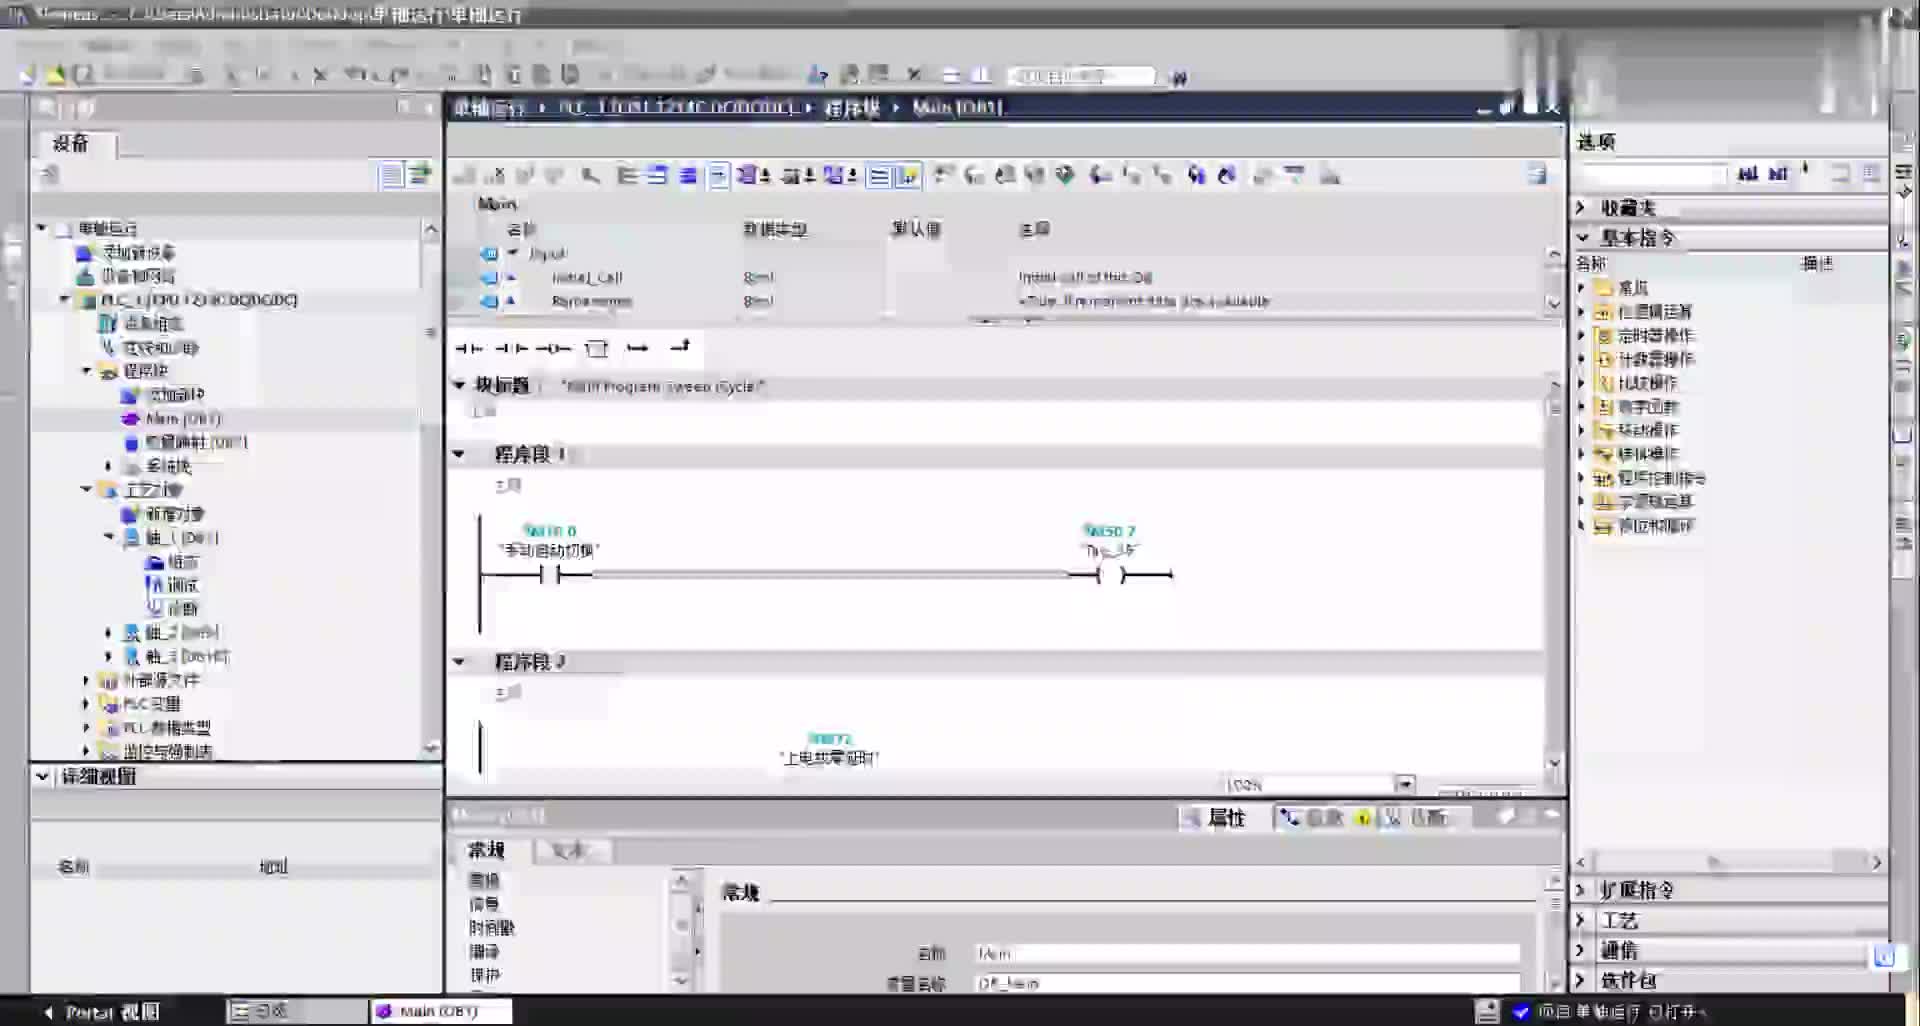
Task: Expand the 通信 communication instructions section
Action: pyautogui.click(x=1580, y=950)
